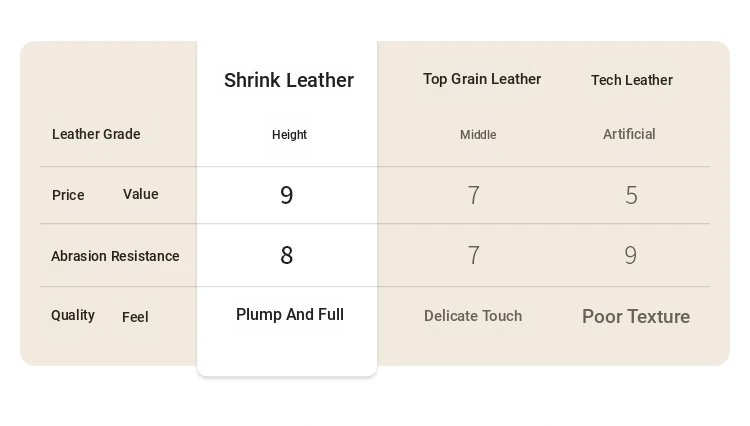Select Tech Leather's price value score of 5

point(631,196)
